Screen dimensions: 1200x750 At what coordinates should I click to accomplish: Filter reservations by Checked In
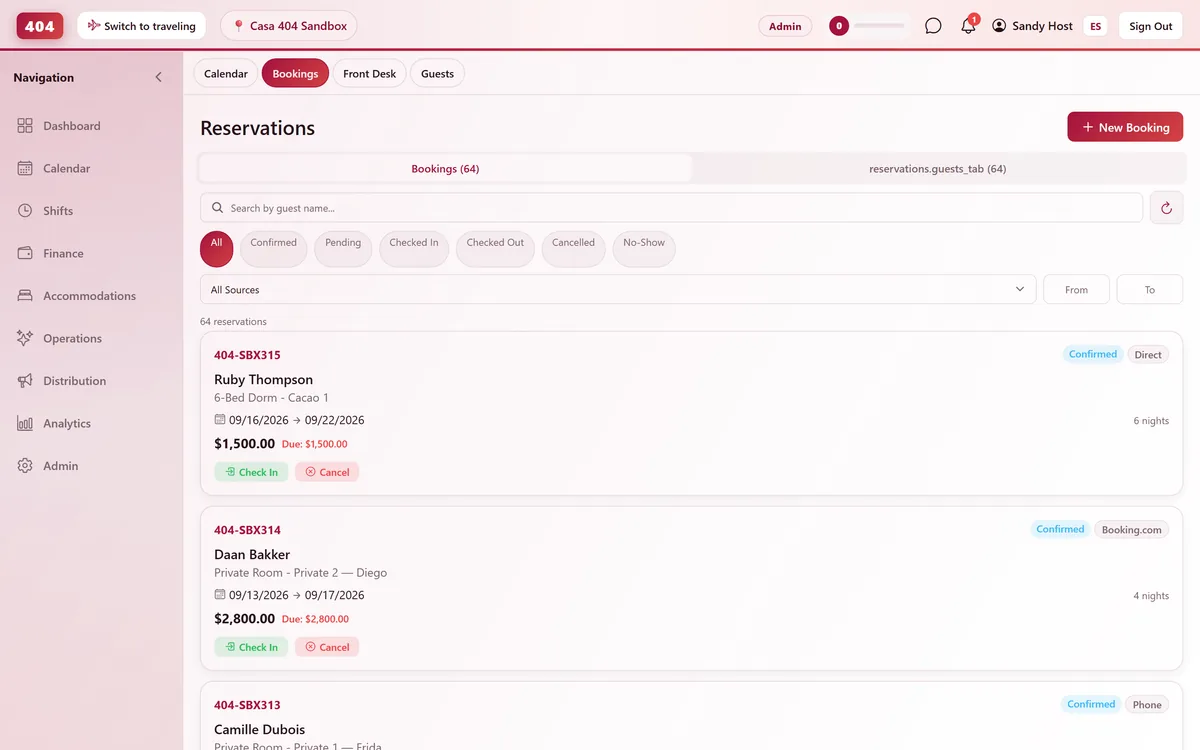(x=414, y=249)
